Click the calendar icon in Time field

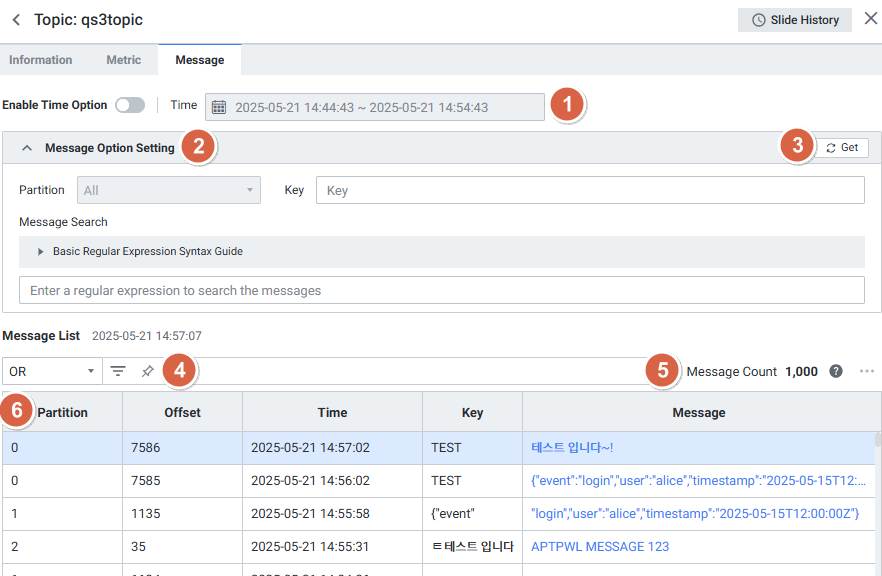(x=219, y=107)
